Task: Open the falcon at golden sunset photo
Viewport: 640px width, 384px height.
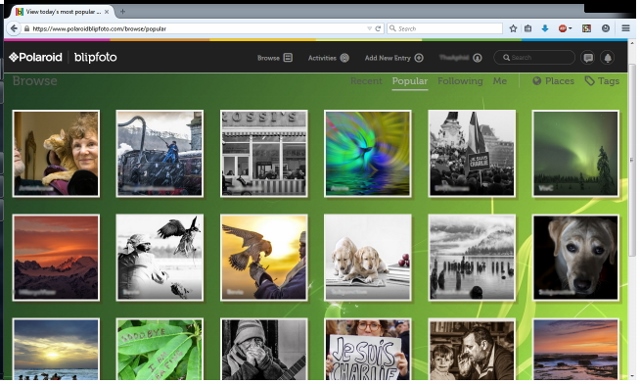Action: coord(264,257)
